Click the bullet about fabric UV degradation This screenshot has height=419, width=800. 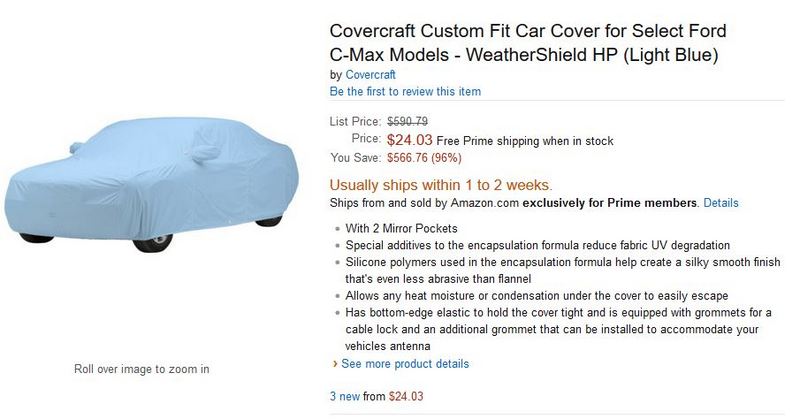(x=538, y=245)
